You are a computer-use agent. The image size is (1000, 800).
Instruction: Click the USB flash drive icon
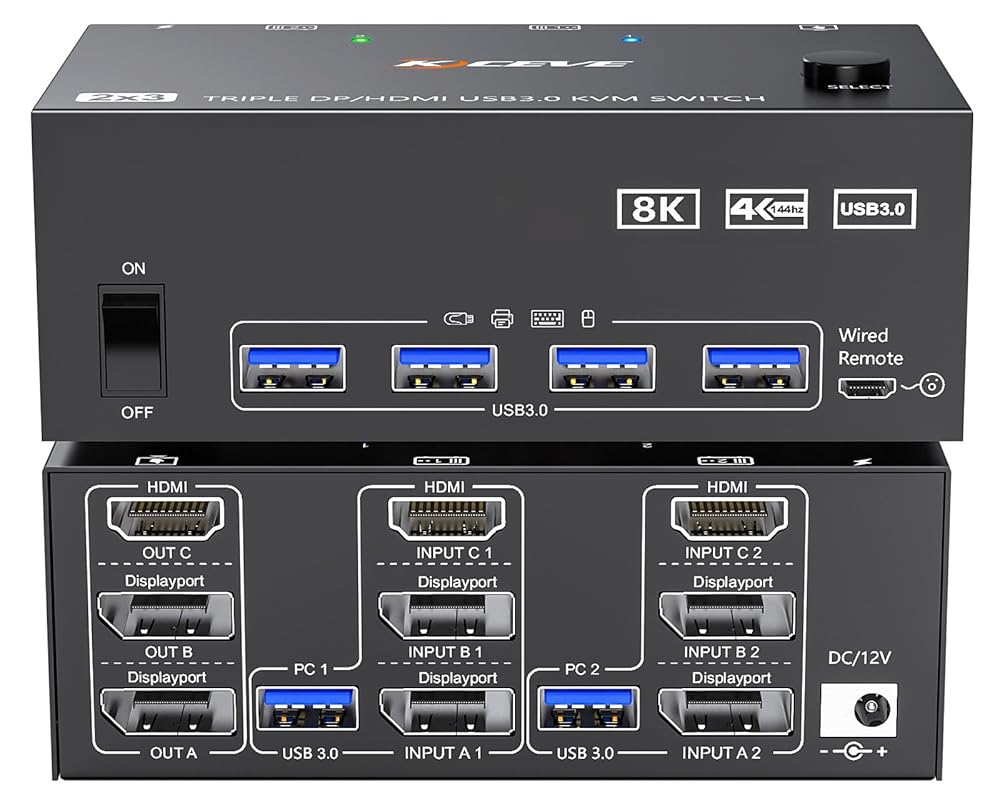(459, 318)
